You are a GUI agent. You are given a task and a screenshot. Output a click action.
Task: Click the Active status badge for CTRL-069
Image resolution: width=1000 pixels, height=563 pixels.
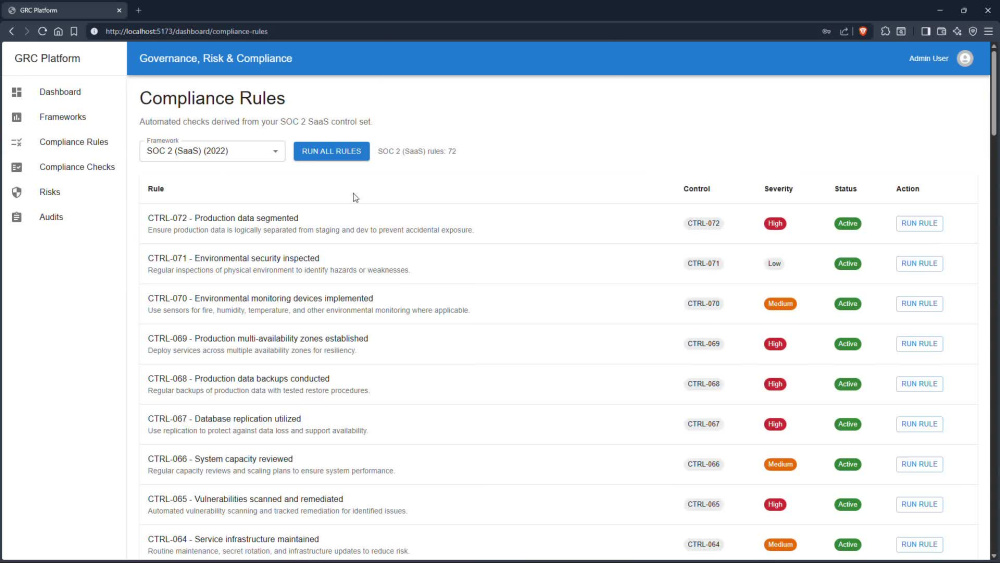point(848,344)
